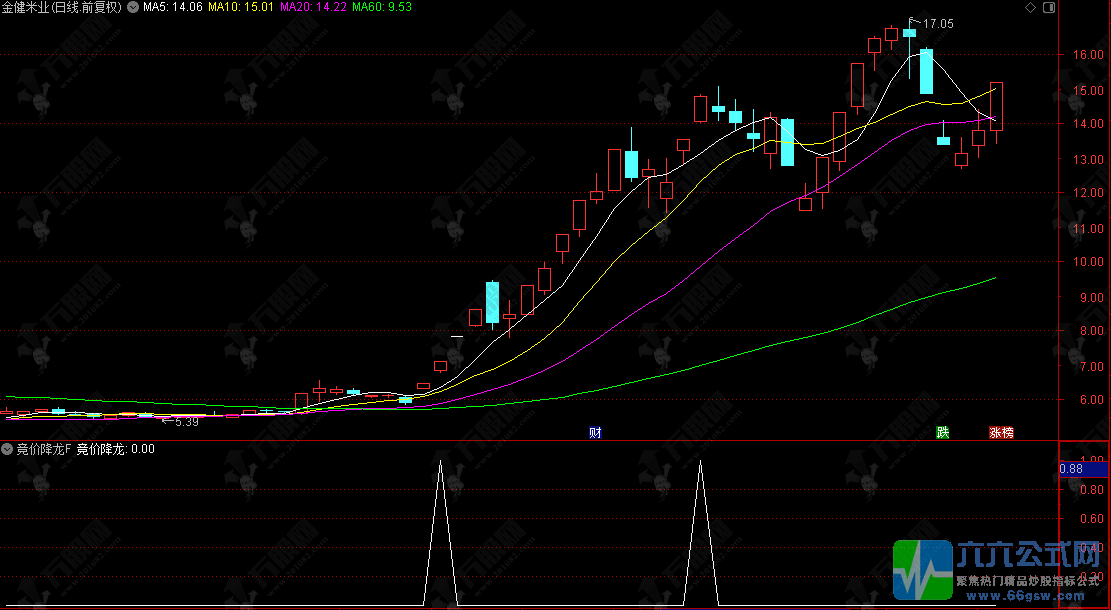Image resolution: width=1111 pixels, height=610 pixels.
Task: Select the 金健米业(日线,前复权) chart title
Action: 62,7
